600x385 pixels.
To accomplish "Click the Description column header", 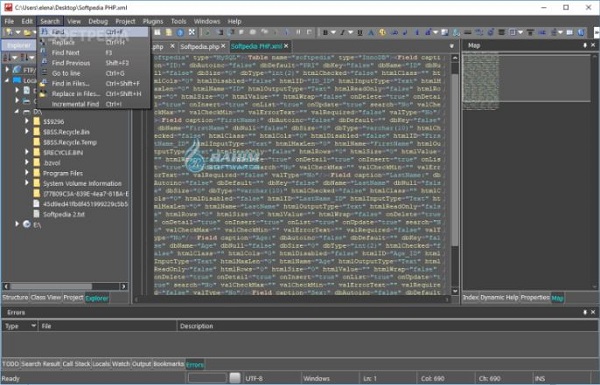I will [388, 326].
